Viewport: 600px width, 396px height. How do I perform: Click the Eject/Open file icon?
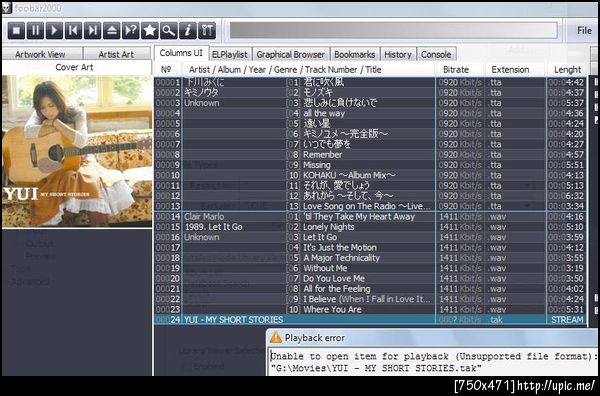(111, 31)
